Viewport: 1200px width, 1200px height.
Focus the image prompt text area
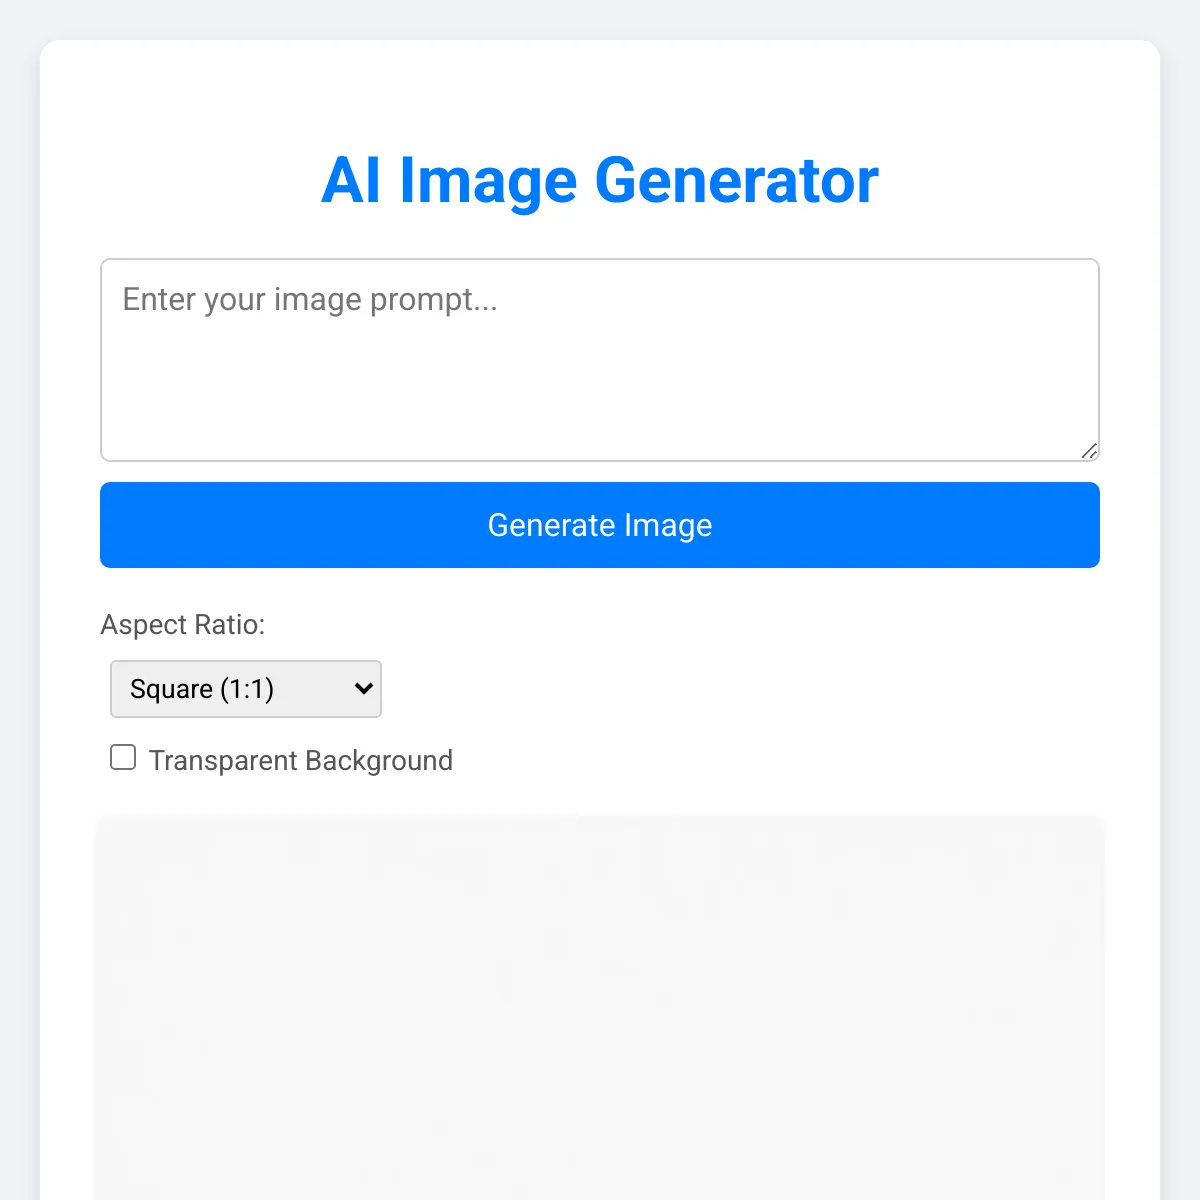[x=600, y=360]
